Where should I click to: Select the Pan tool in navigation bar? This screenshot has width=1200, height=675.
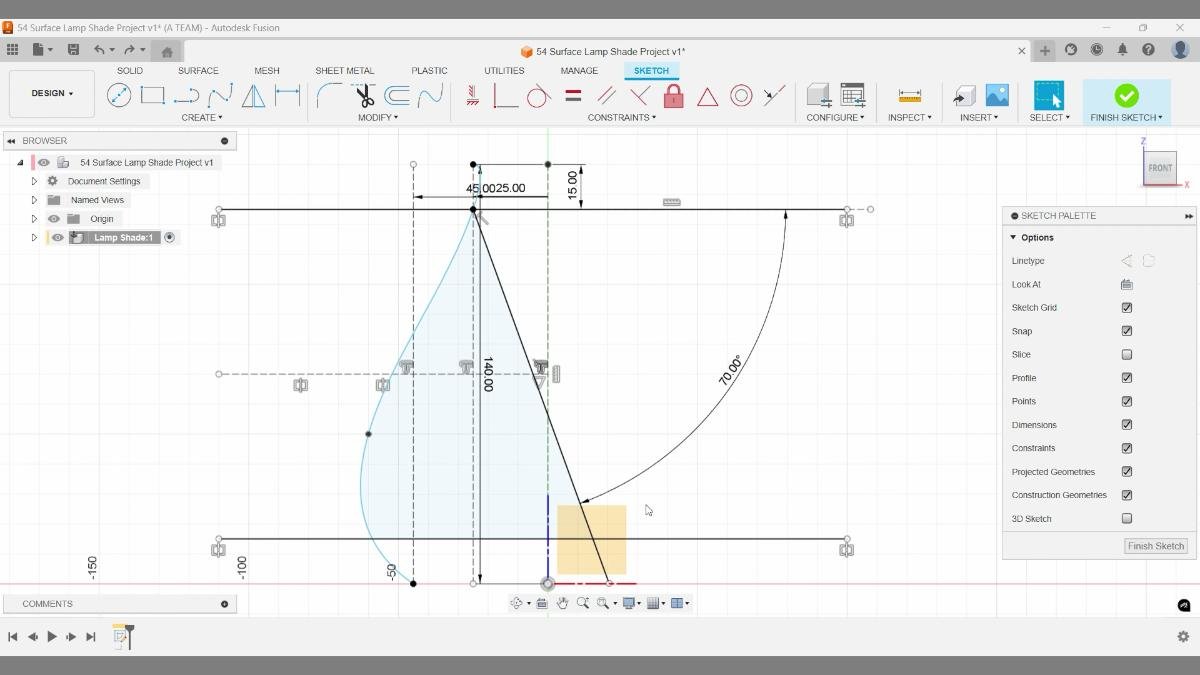pos(562,602)
